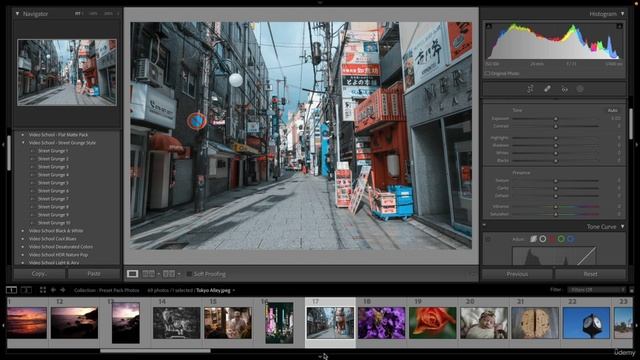Collapse the Tone Curve panel
The width and height of the screenshot is (640, 360).
[x=622, y=226]
